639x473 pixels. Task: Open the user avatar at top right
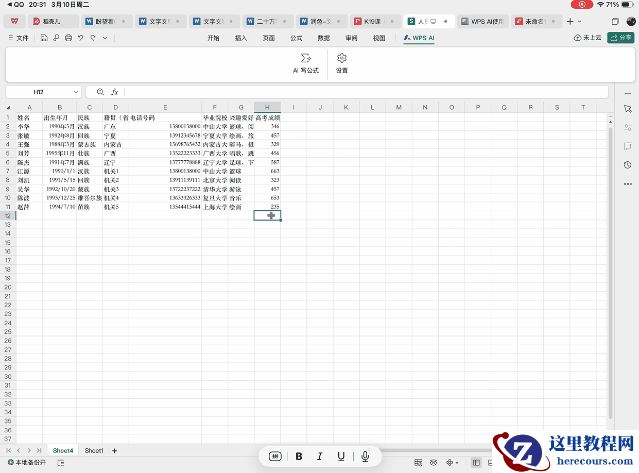pos(631,21)
